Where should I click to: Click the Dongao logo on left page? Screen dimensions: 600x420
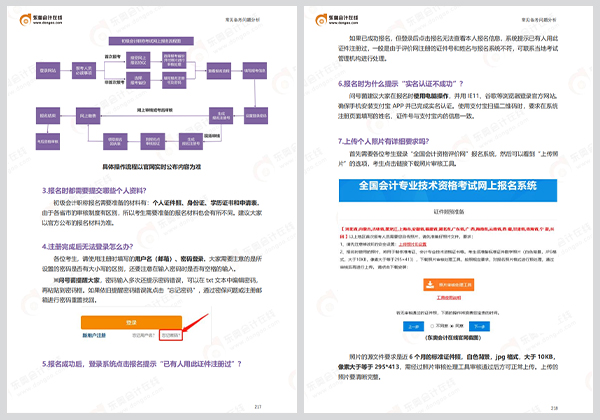point(41,20)
